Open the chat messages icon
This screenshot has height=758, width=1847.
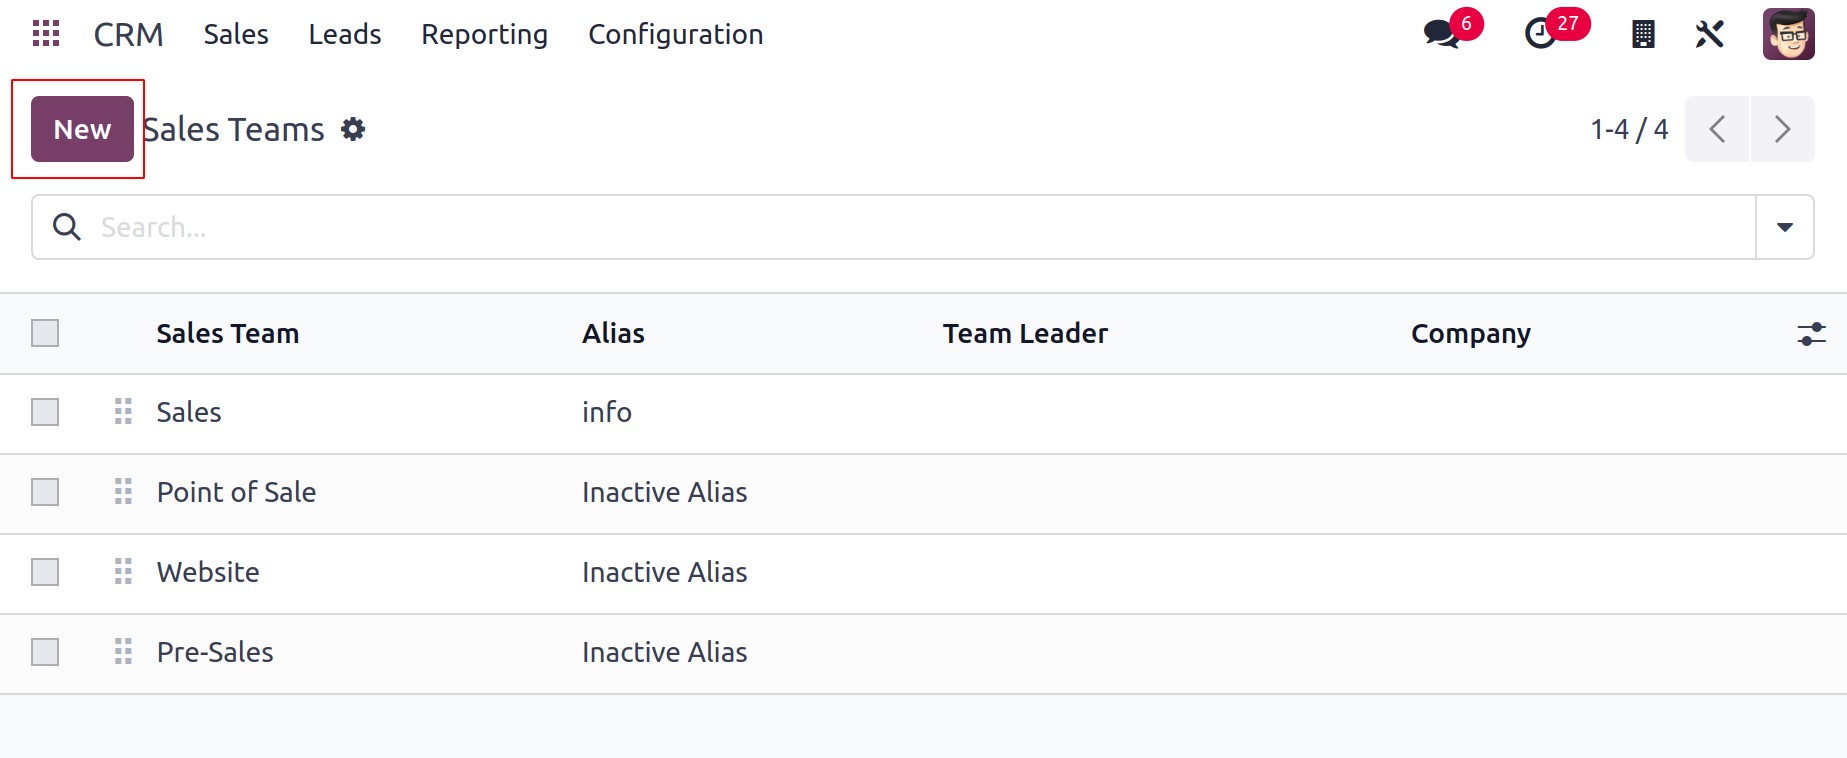tap(1441, 34)
